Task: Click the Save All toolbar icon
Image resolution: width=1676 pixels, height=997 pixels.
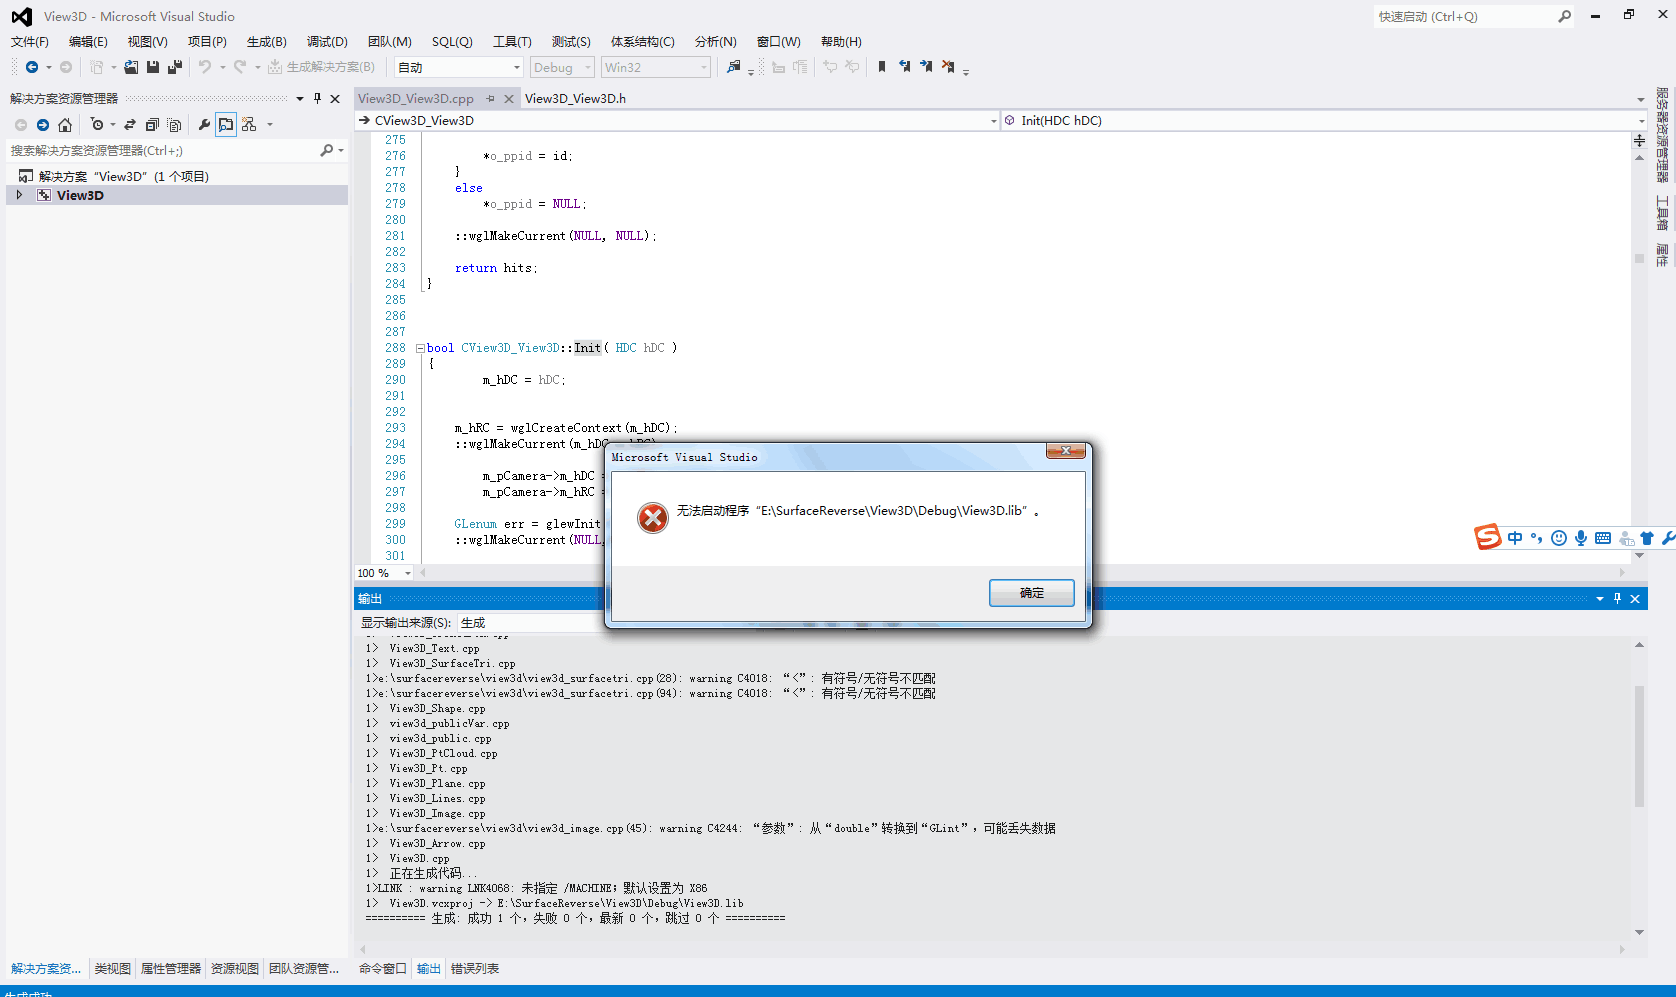Action: click(175, 67)
